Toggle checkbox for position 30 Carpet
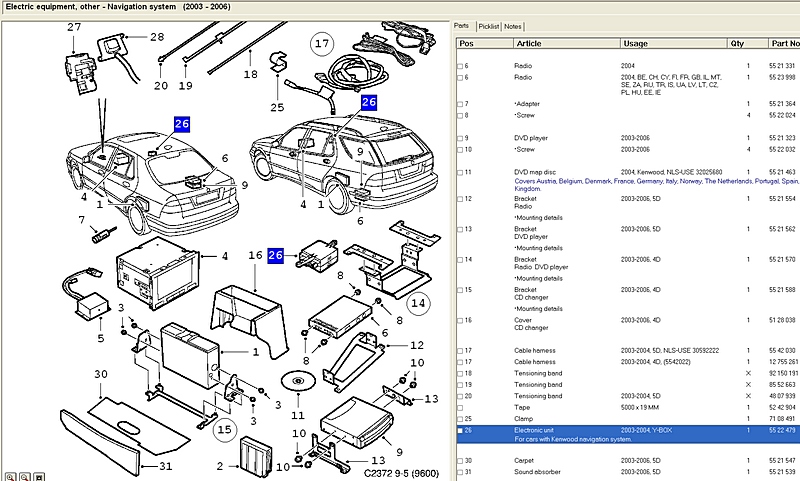The height and width of the screenshot is (481, 800). click(459, 460)
